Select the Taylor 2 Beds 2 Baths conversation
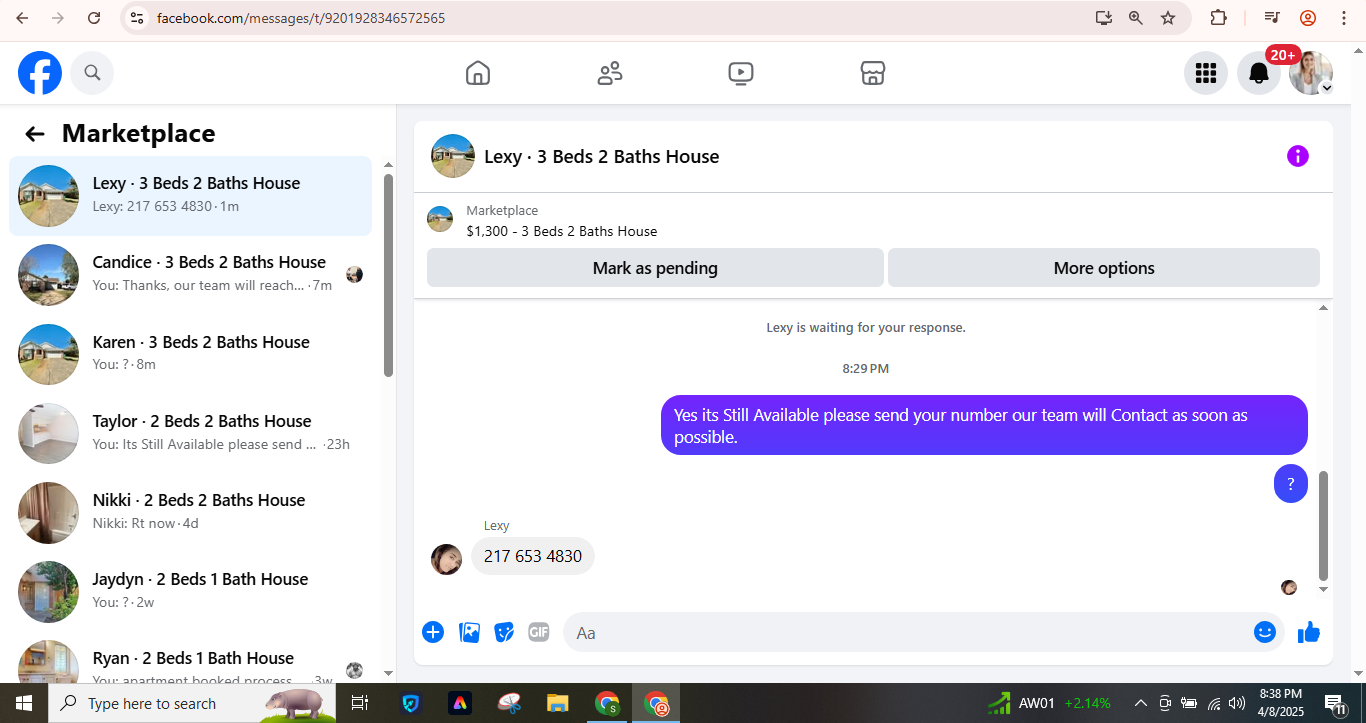Screen dimensions: 1366x723 pyautogui.click(x=190, y=433)
